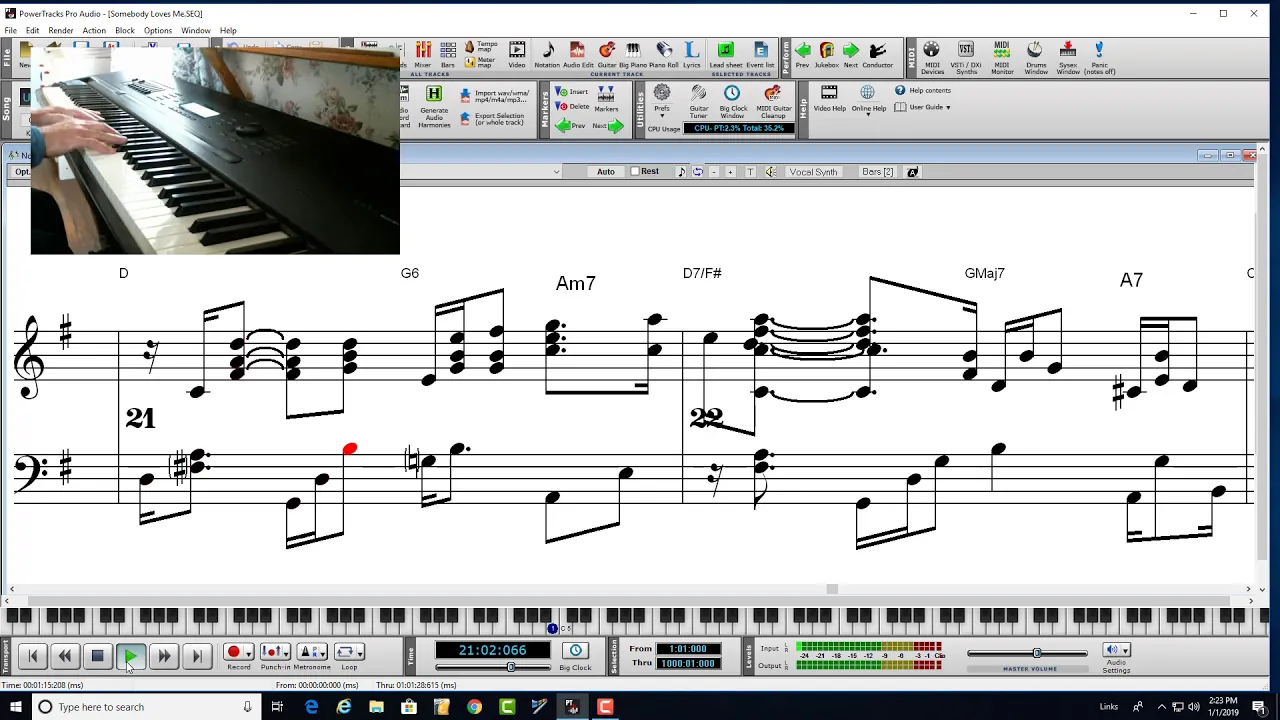Click the Bars [2] button
This screenshot has height=720, width=1280.
coord(877,172)
